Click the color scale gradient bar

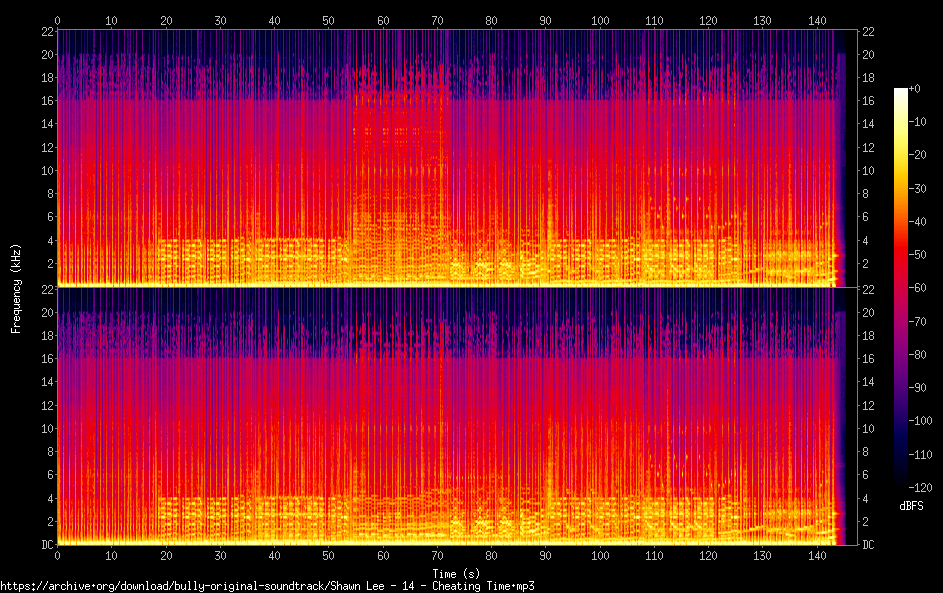(x=900, y=287)
